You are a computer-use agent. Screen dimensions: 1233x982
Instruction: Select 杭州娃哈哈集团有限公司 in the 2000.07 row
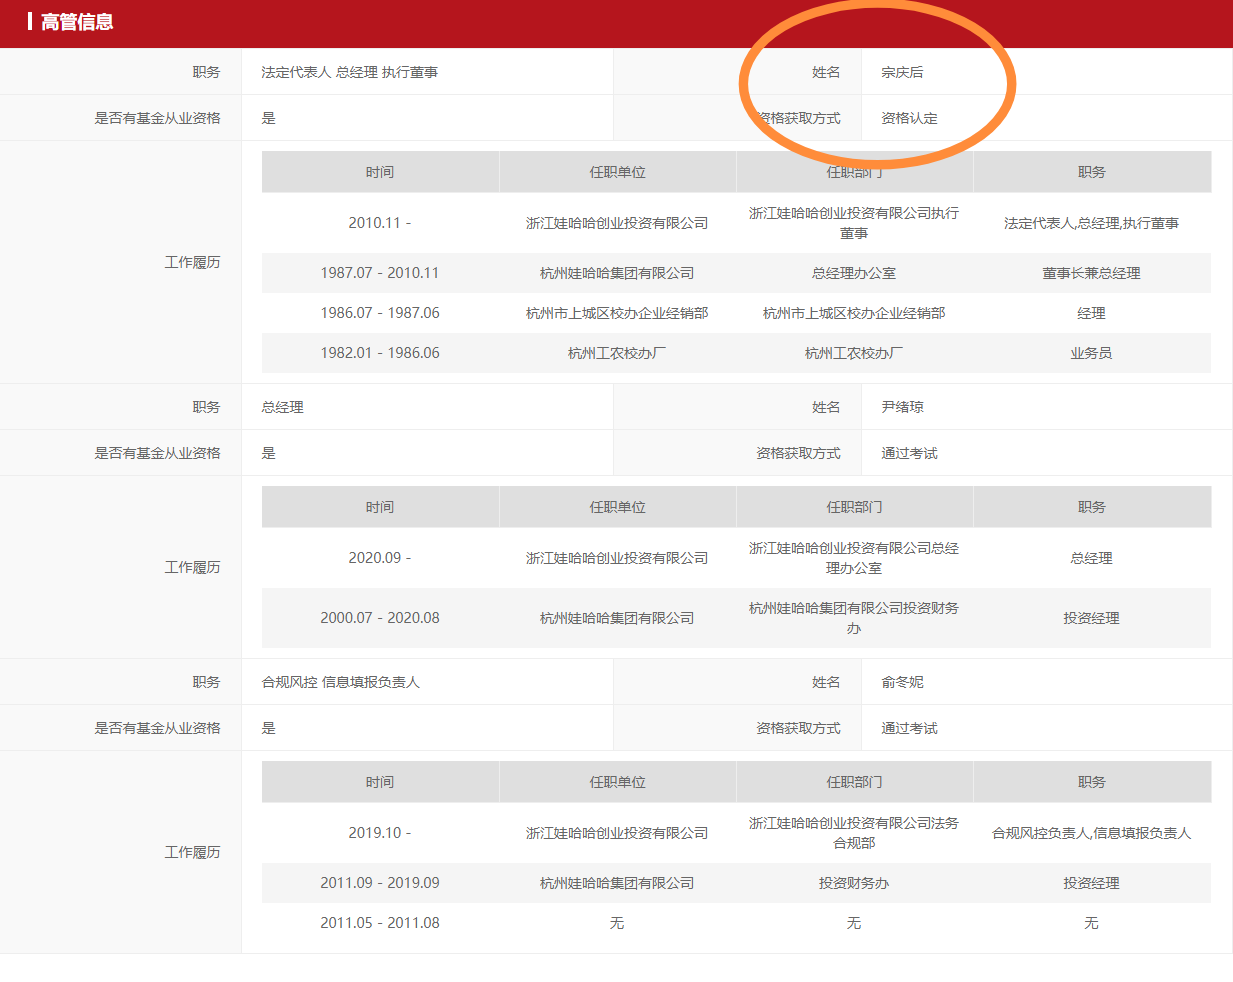pyautogui.click(x=617, y=618)
